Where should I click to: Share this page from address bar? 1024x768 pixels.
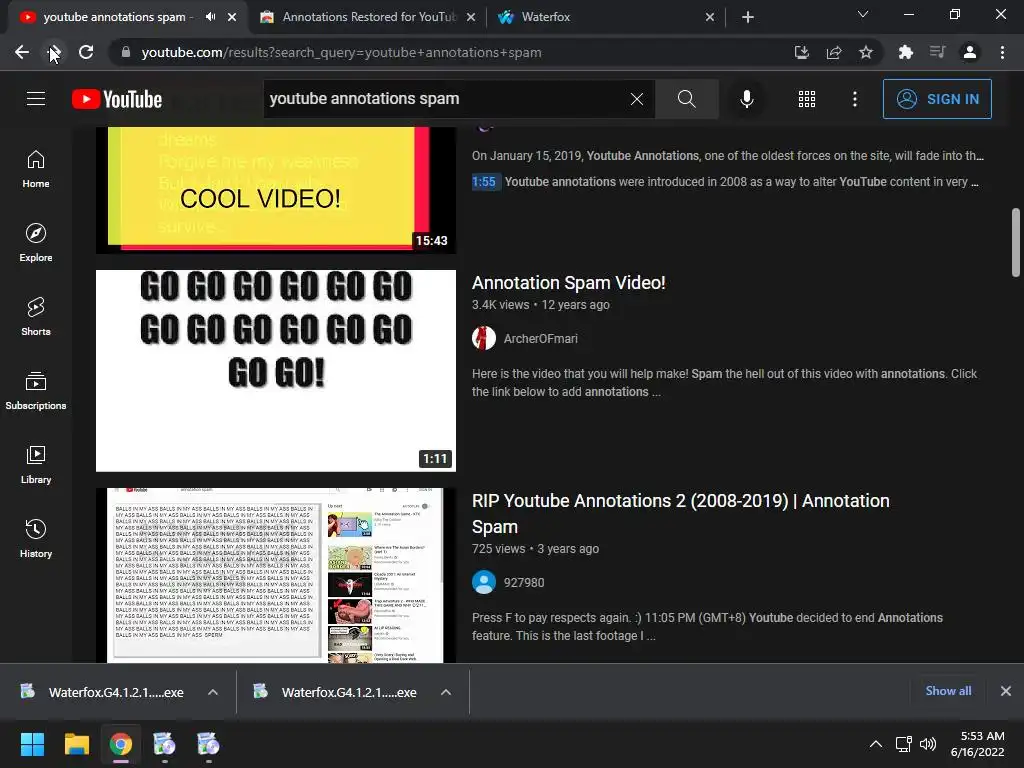coord(834,52)
